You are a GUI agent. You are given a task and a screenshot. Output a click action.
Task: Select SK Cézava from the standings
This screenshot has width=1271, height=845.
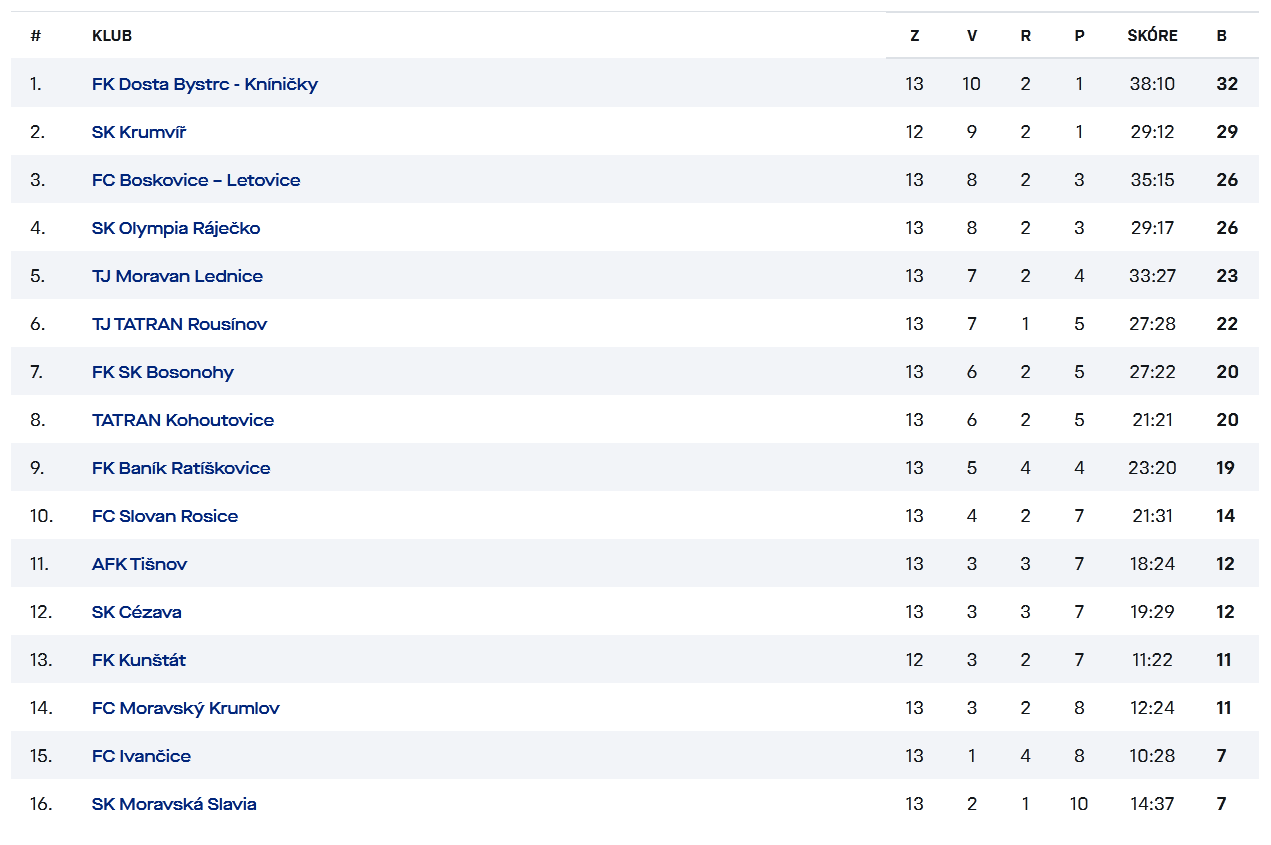137,612
